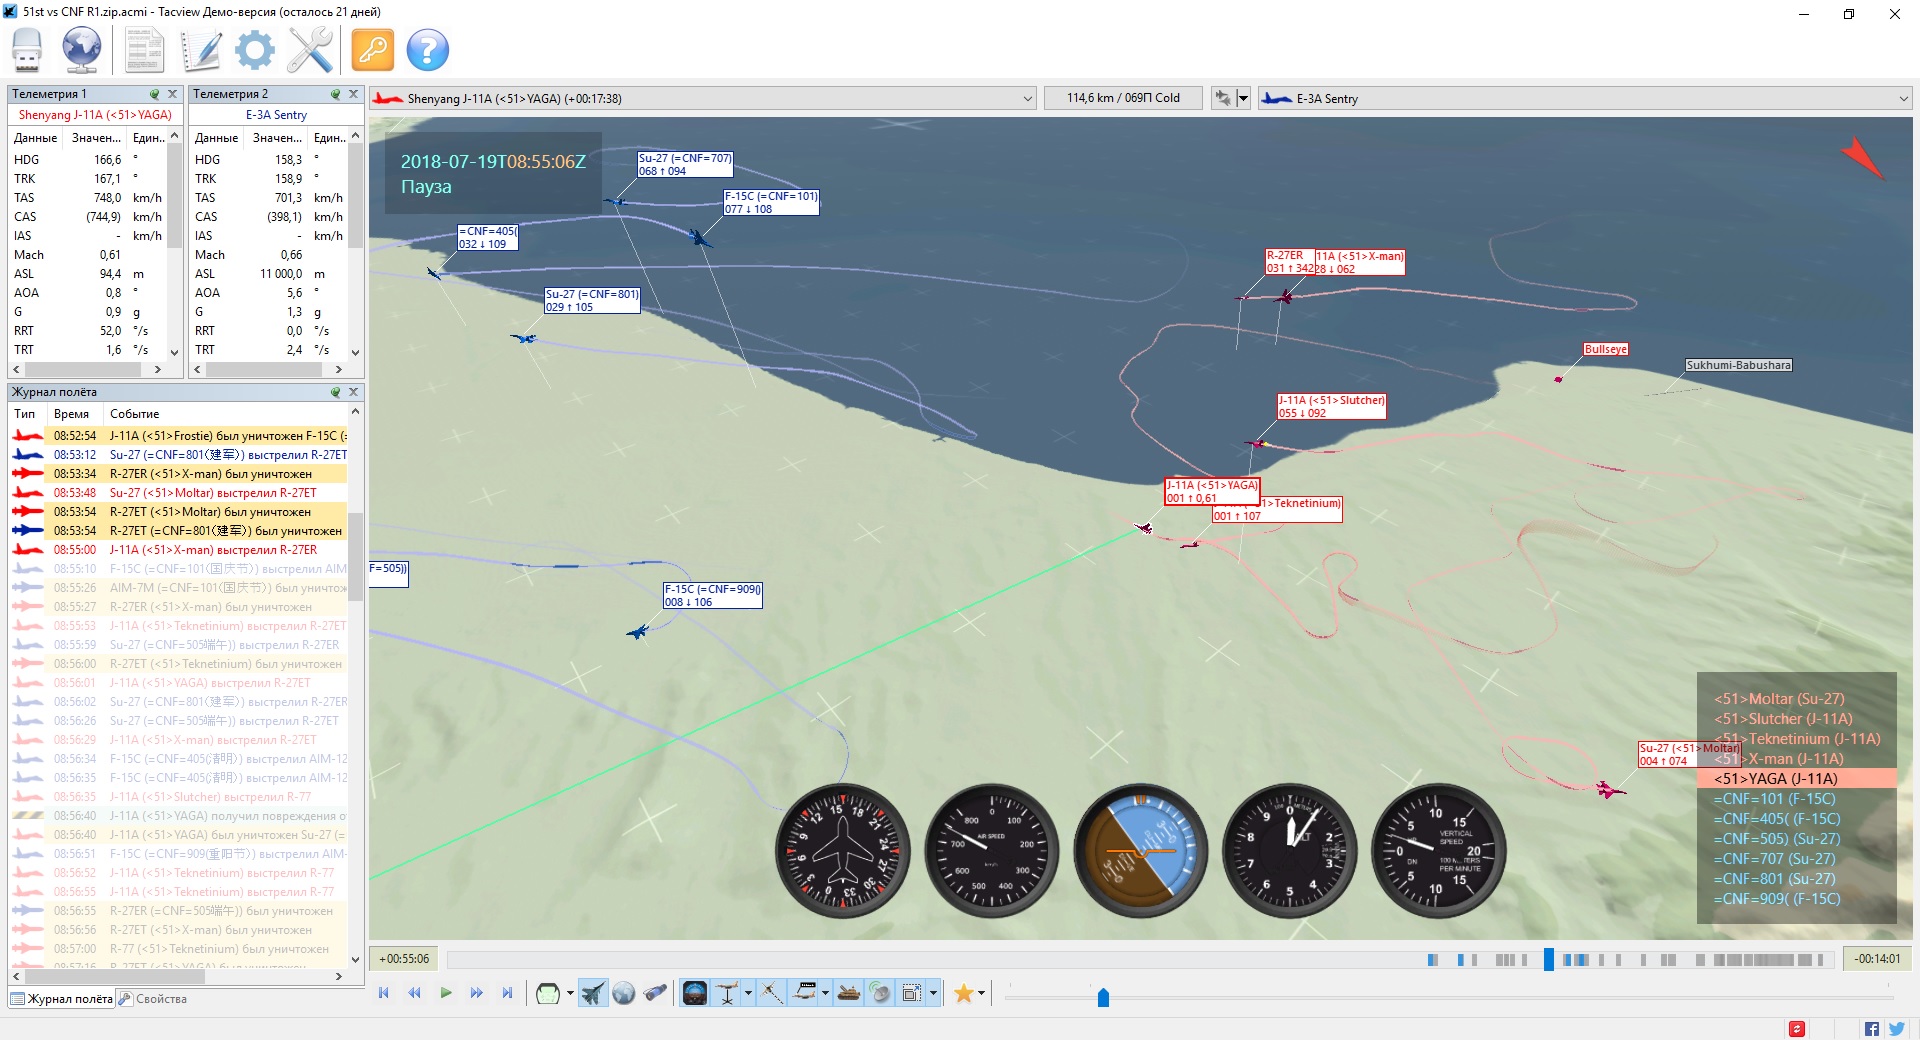Close the Телеметрия 1 panel

coord(172,94)
